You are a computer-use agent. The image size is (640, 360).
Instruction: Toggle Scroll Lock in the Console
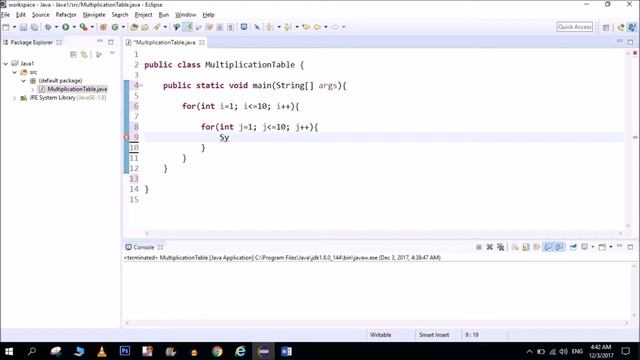[526, 247]
